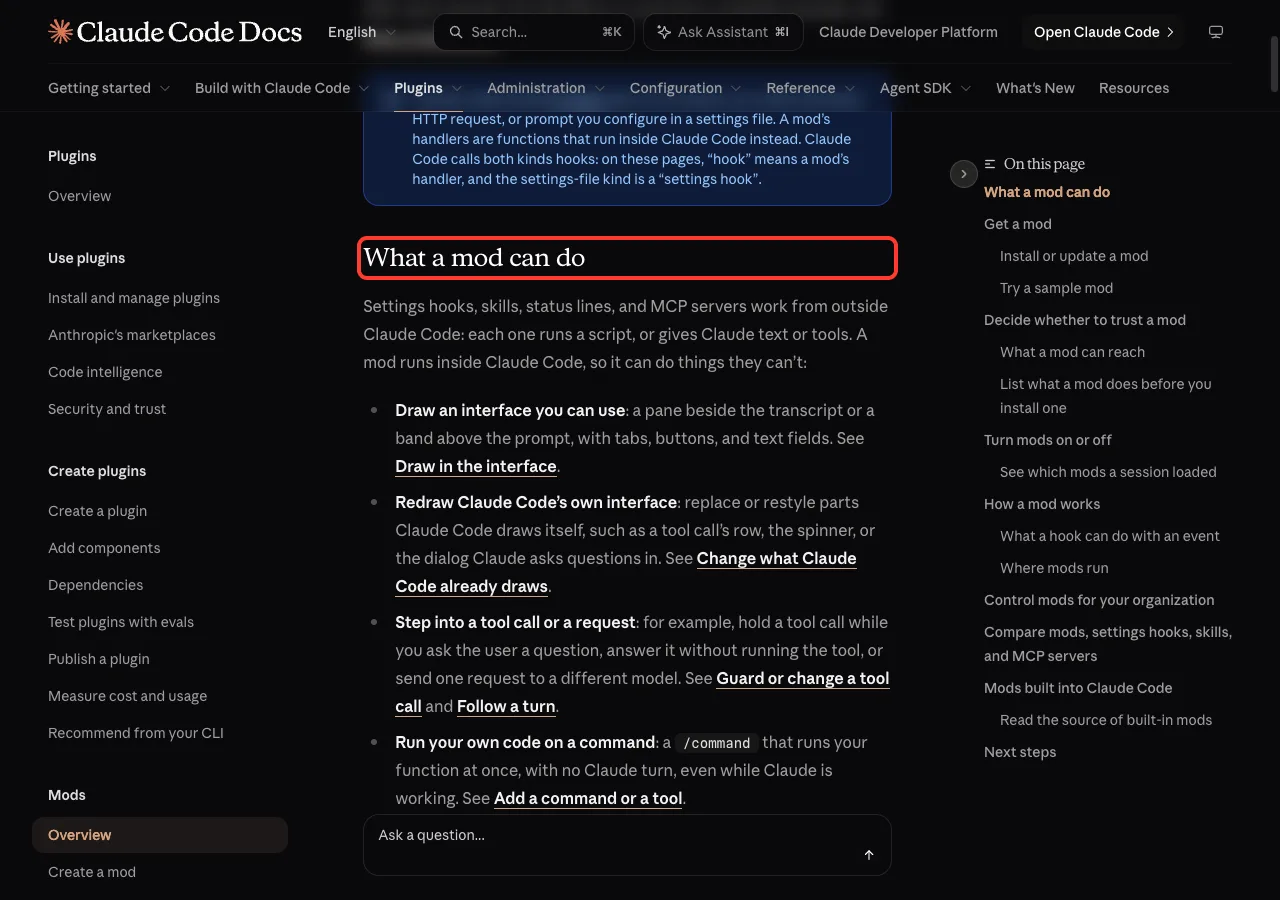The image size is (1280, 900).
Task: Expand the Getting started menu
Action: tap(109, 88)
